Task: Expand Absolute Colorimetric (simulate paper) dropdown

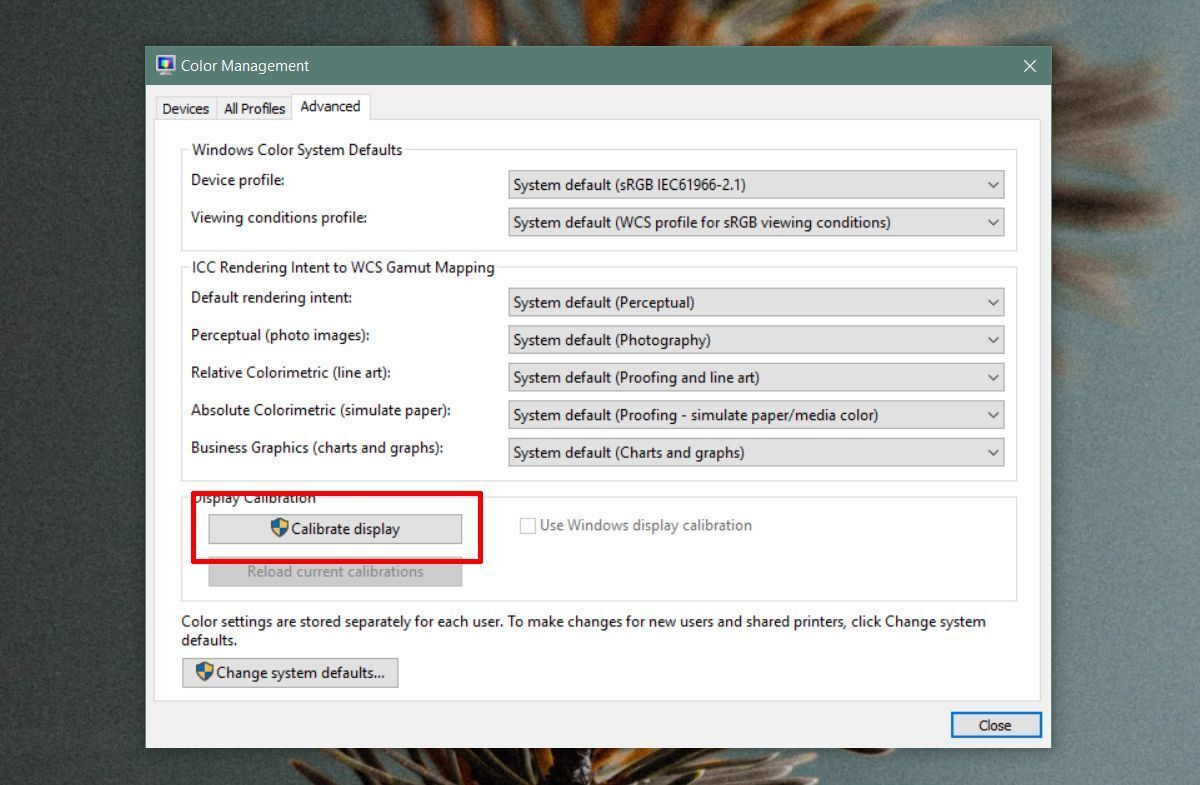Action: pos(755,415)
